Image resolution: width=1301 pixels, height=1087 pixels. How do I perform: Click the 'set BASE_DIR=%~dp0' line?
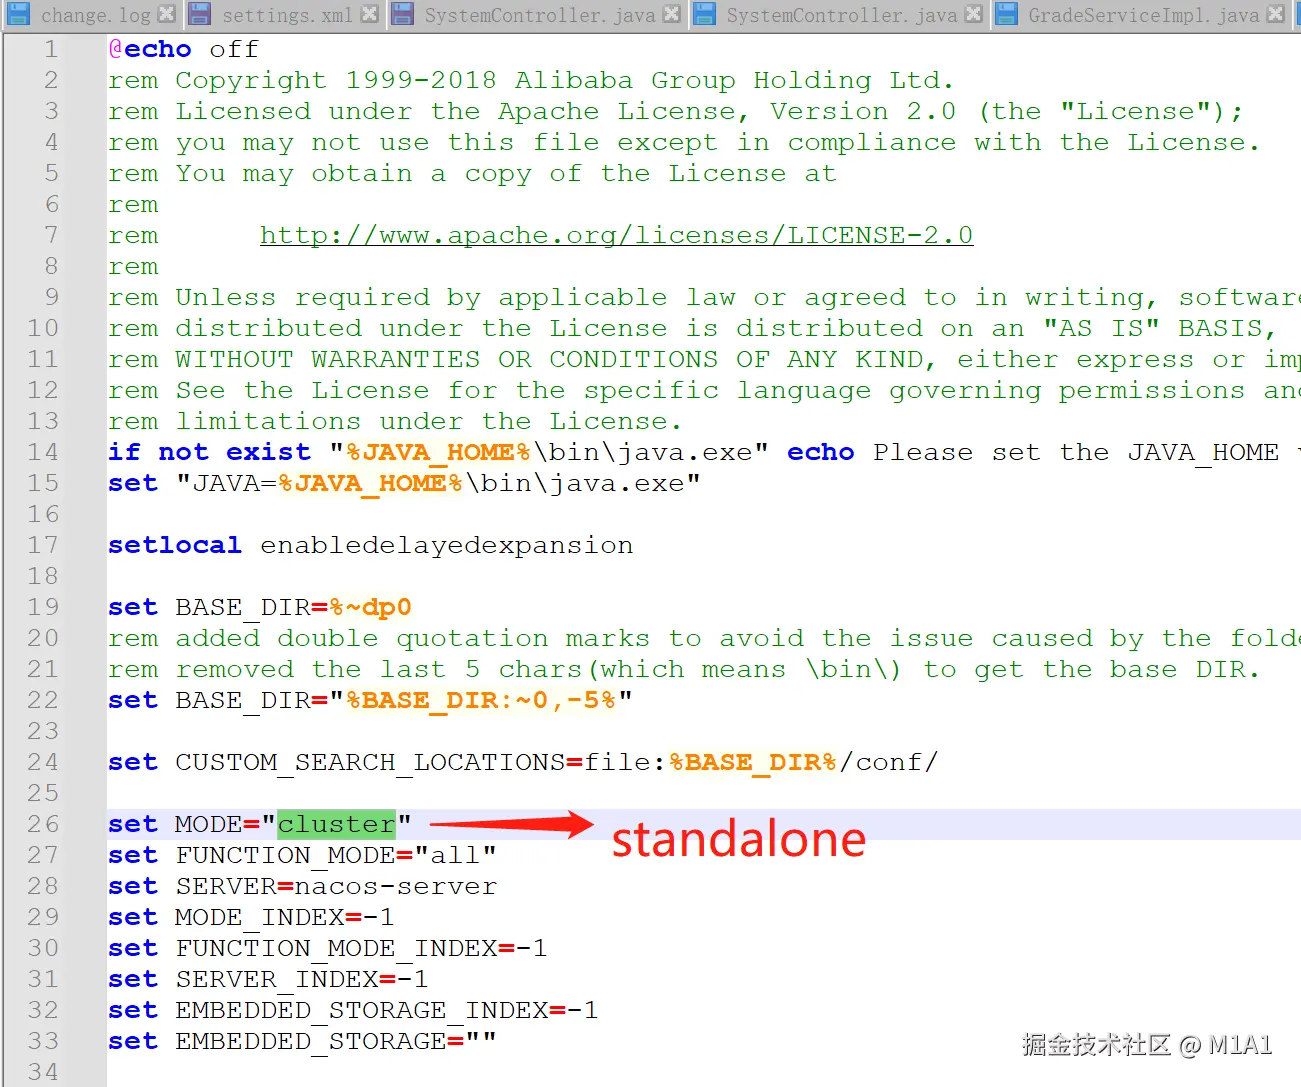tap(260, 607)
